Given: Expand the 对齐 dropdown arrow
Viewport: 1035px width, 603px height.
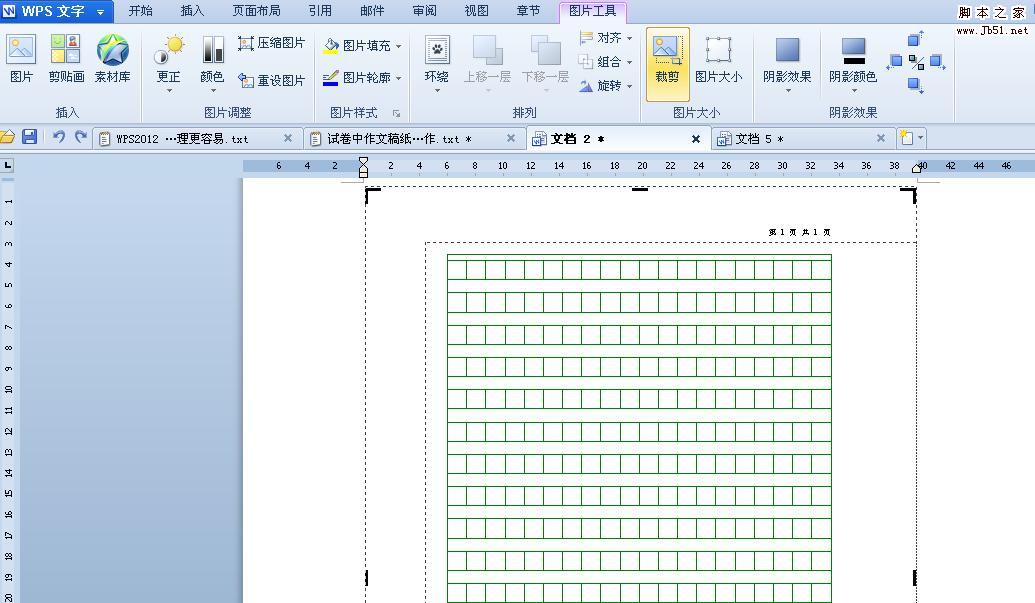Looking at the screenshot, I should pos(630,38).
